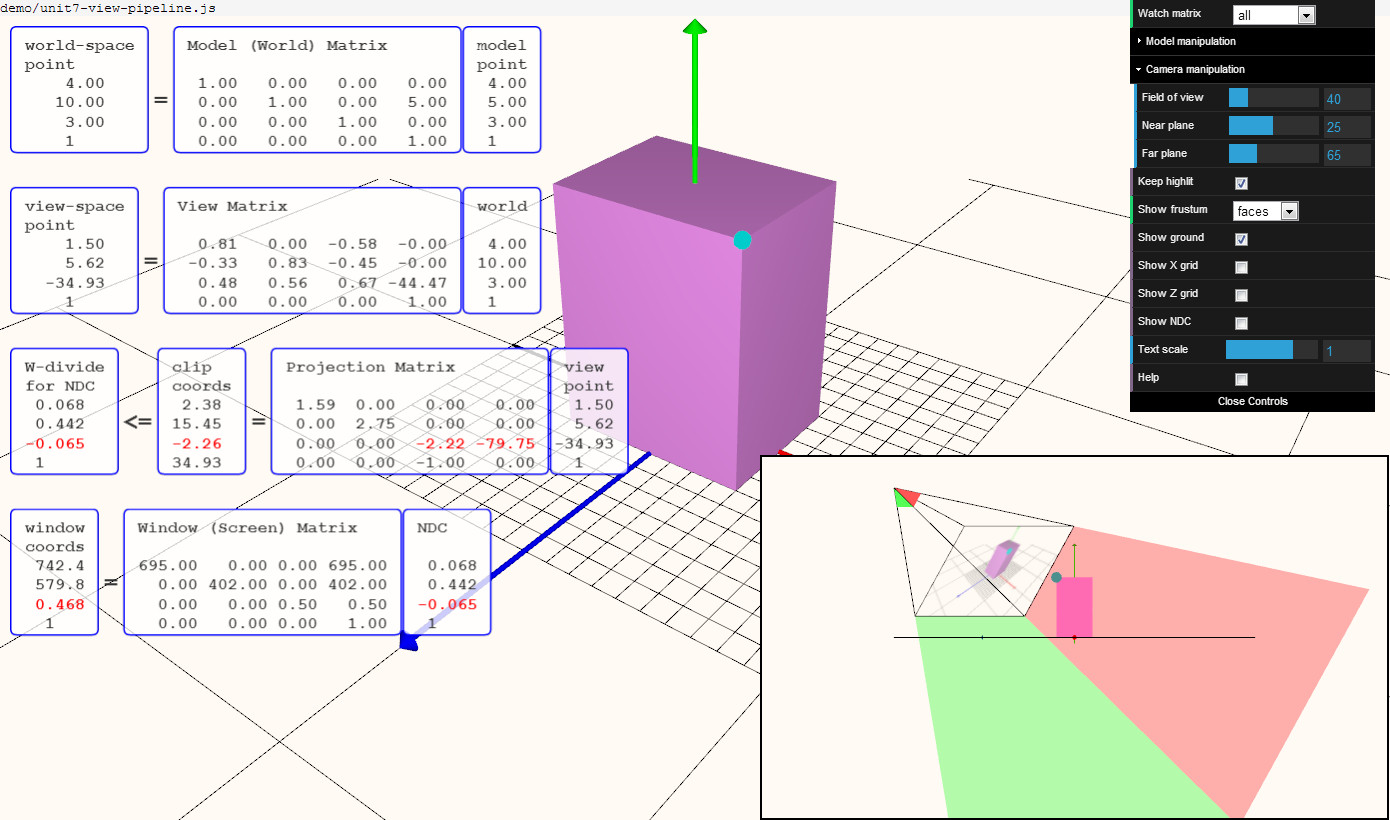Enable the Show X grid checkbox
This screenshot has height=820, width=1390.
click(x=1241, y=267)
